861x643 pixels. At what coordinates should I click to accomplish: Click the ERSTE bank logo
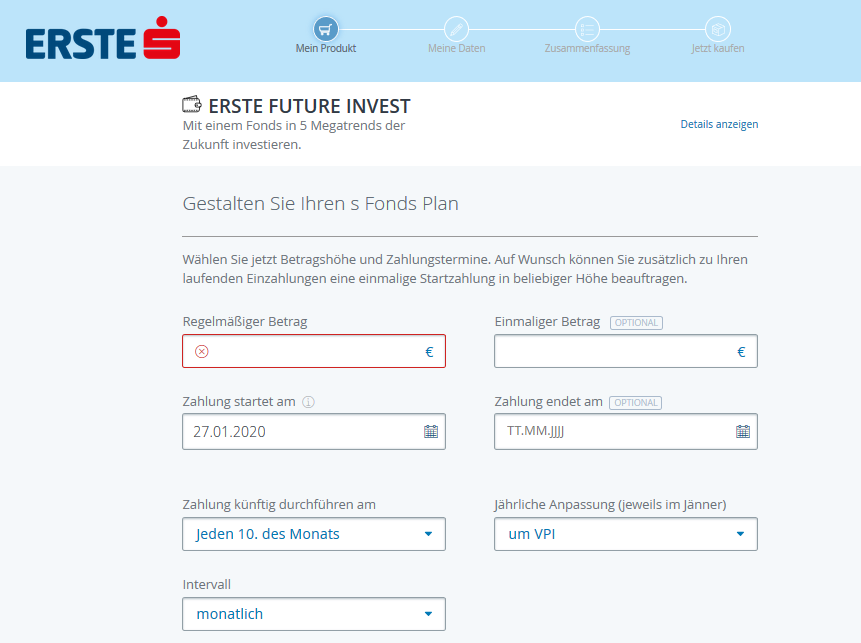[102, 40]
